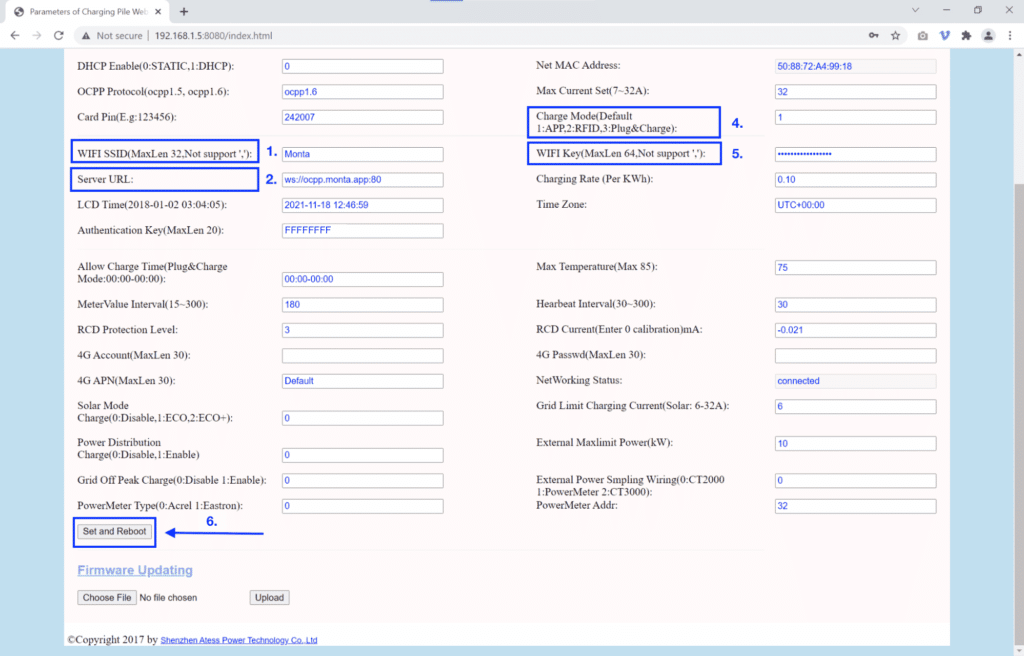Open the Chrome three-dot menu
Viewport: 1024px width, 656px height.
pos(1009,35)
